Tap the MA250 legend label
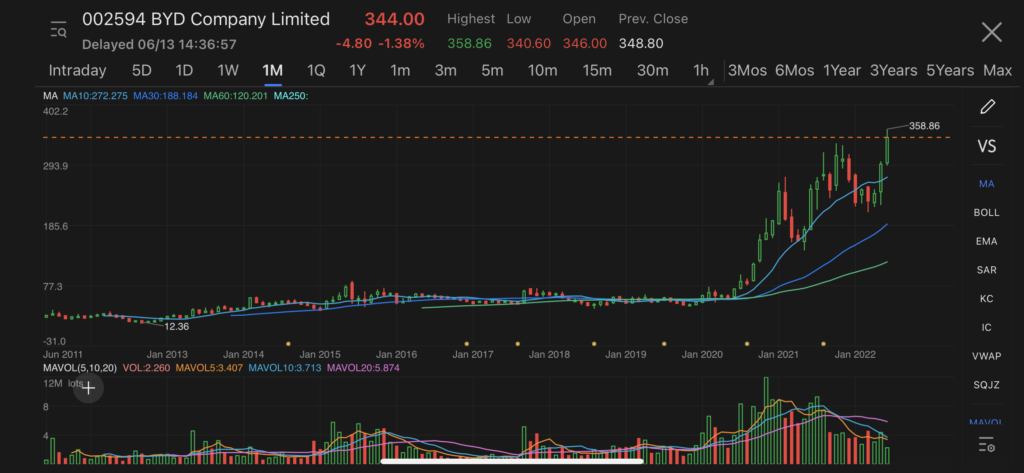 pyautogui.click(x=291, y=96)
